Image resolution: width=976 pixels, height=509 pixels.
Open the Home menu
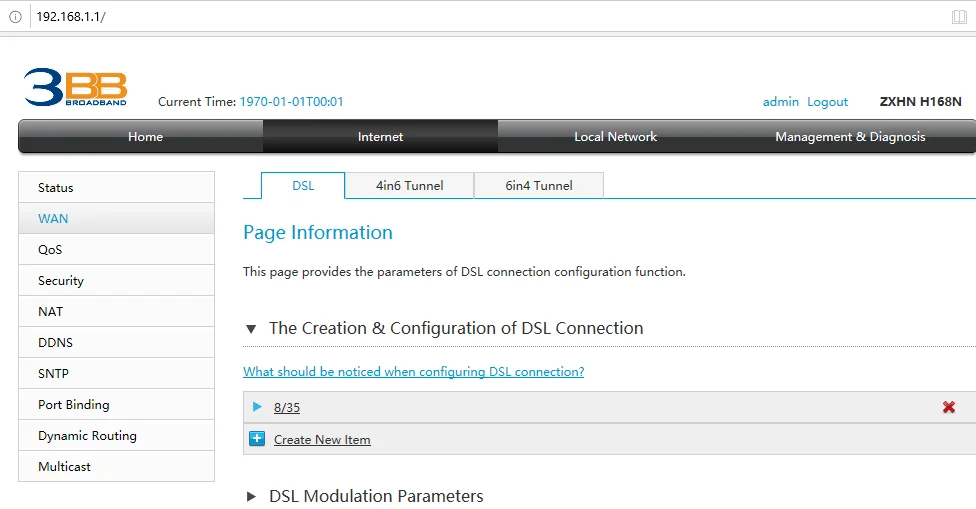(x=145, y=137)
